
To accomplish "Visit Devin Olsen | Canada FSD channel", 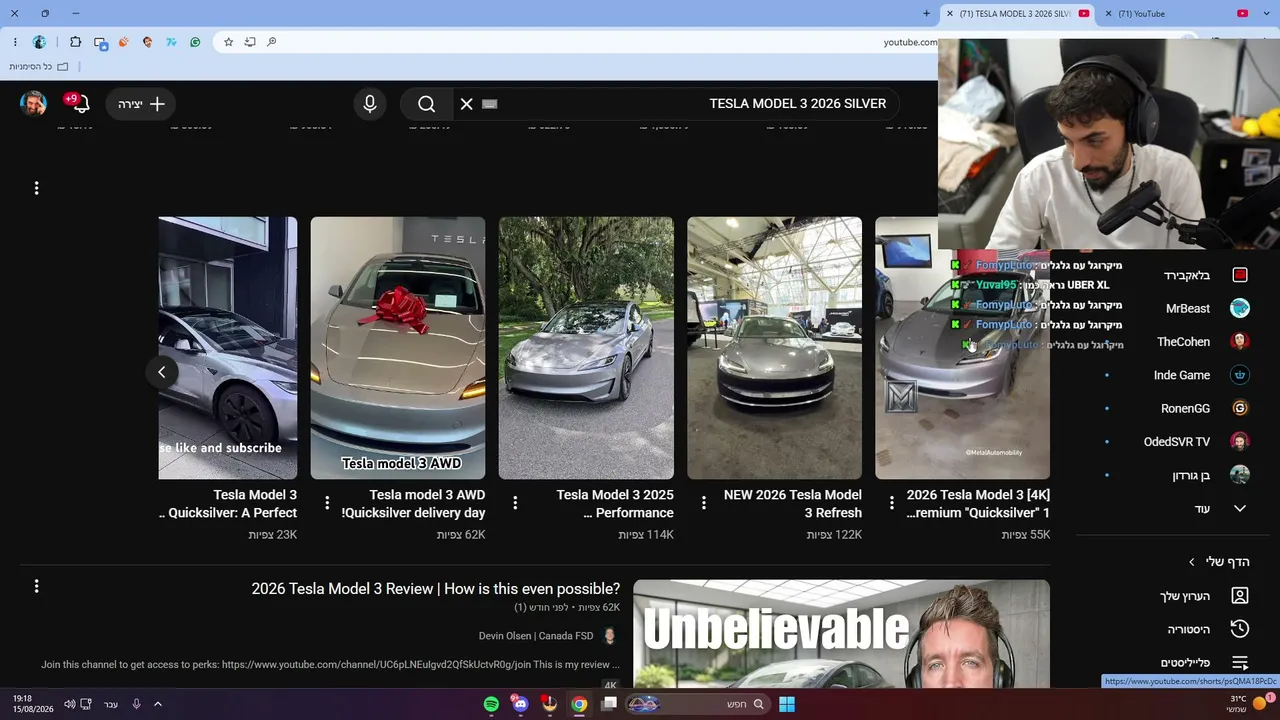I will tap(536, 636).
